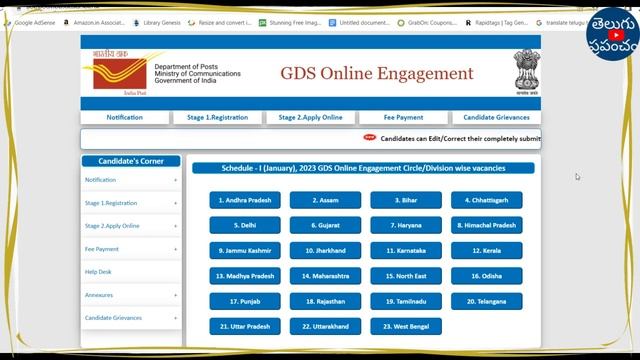
Task: Expand Notification in Candidate's Corner
Action: click(x=131, y=180)
